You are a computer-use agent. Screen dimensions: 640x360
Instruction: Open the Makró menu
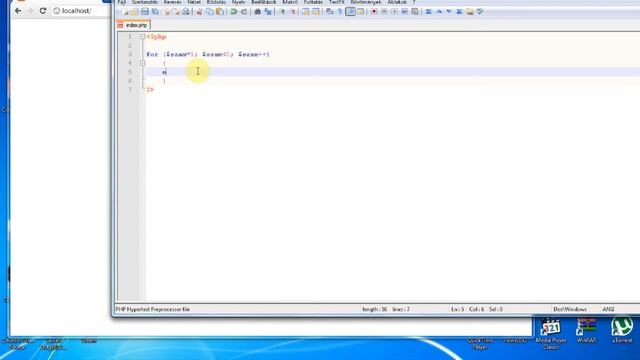(x=290, y=2)
